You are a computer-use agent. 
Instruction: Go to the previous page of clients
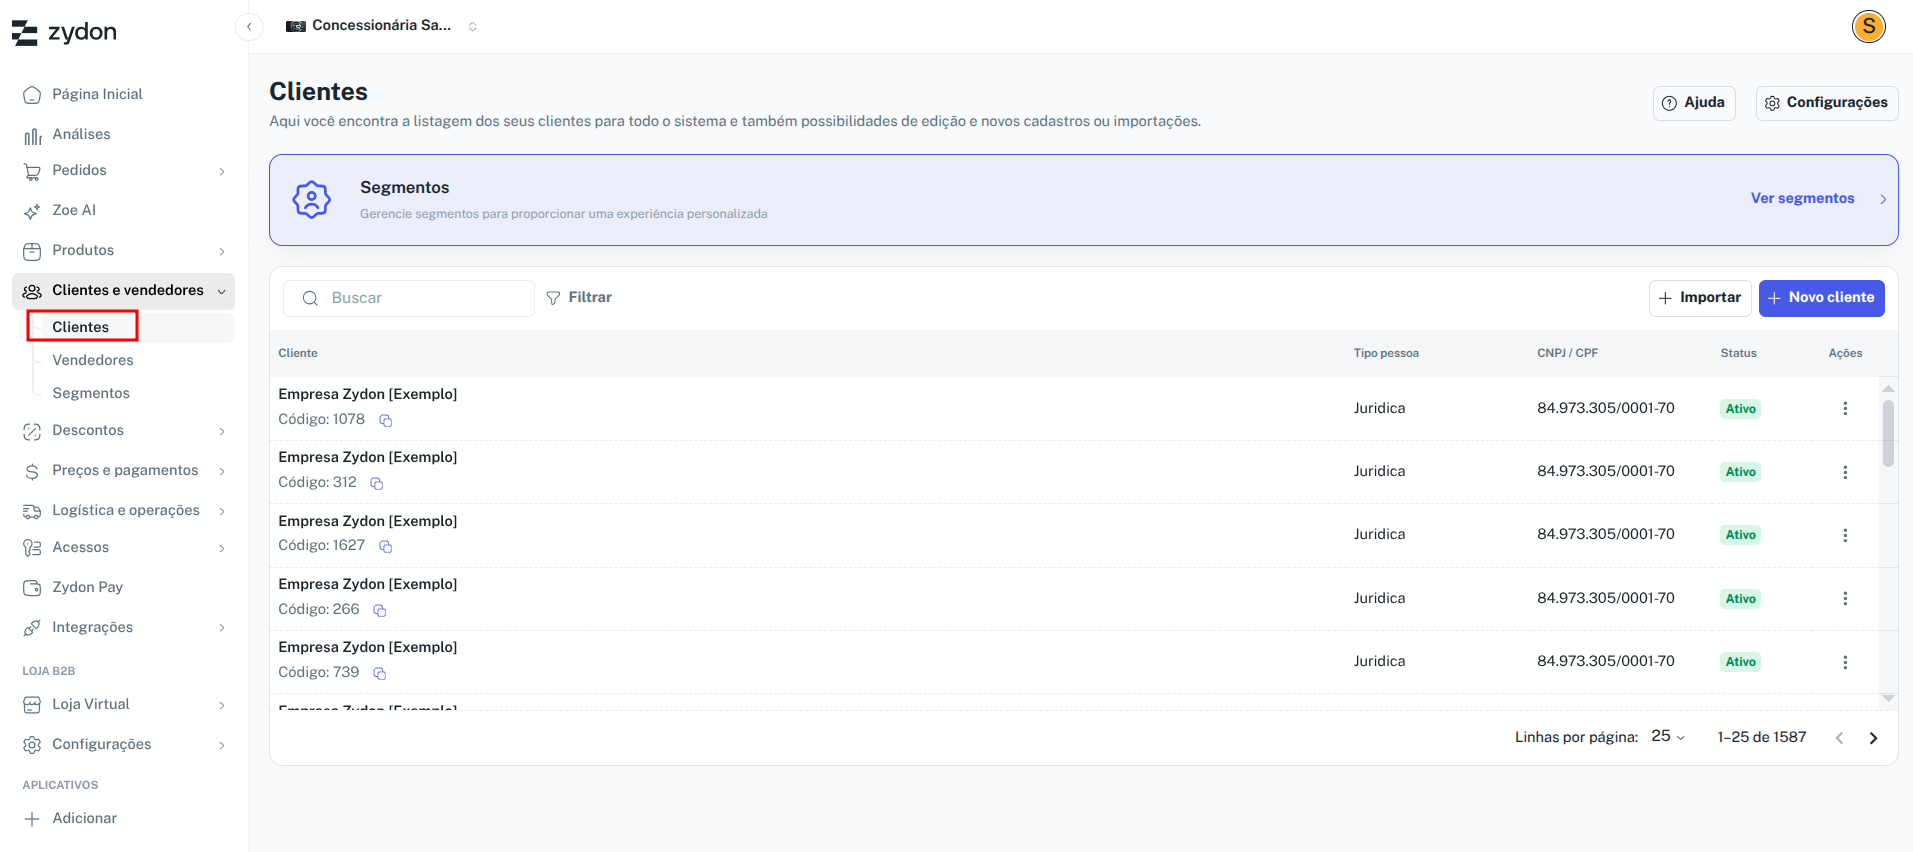point(1839,738)
